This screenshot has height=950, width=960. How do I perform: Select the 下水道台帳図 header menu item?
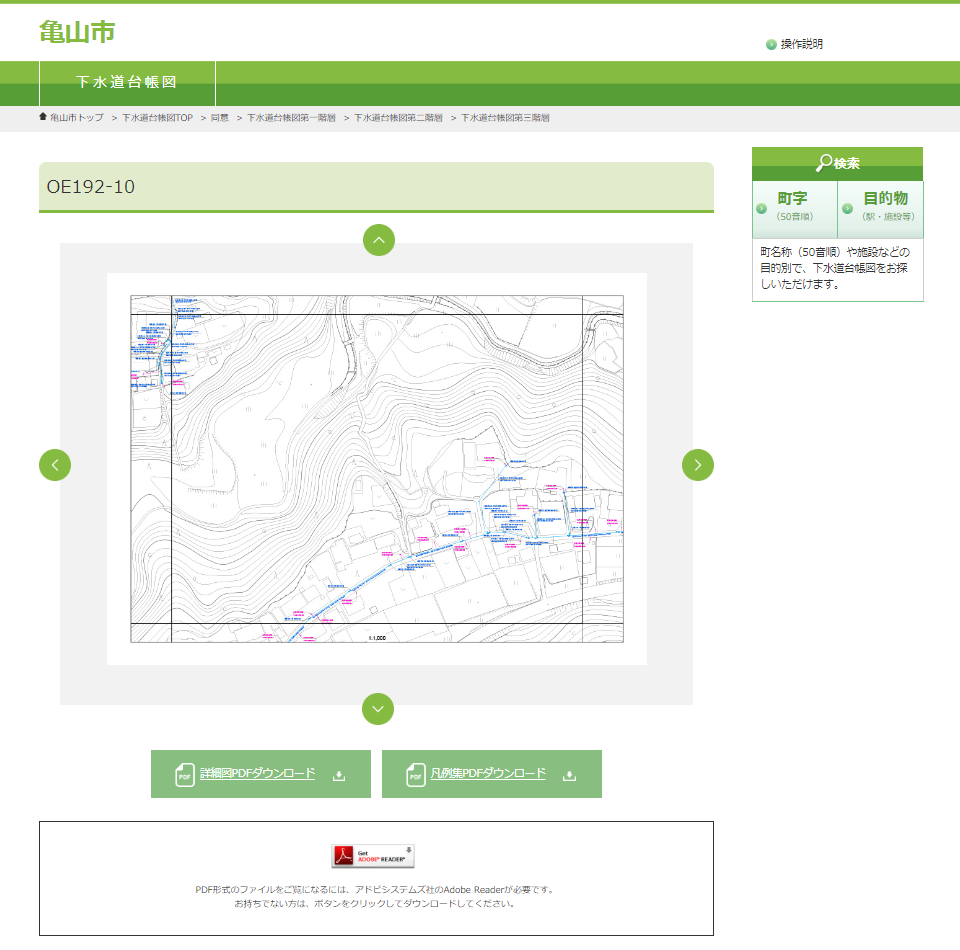point(127,82)
